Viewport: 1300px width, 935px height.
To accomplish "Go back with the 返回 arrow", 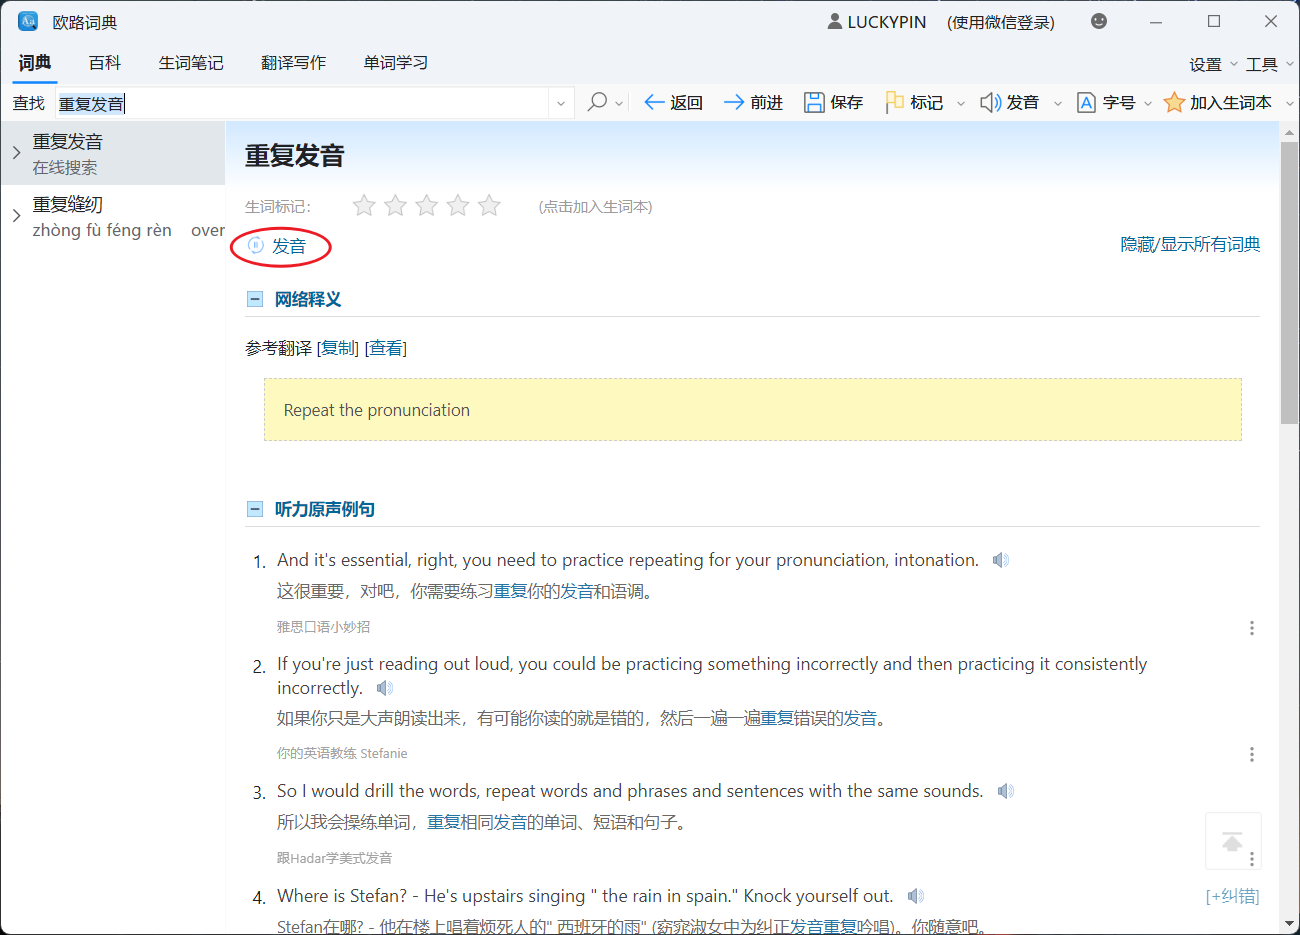I will tap(674, 102).
